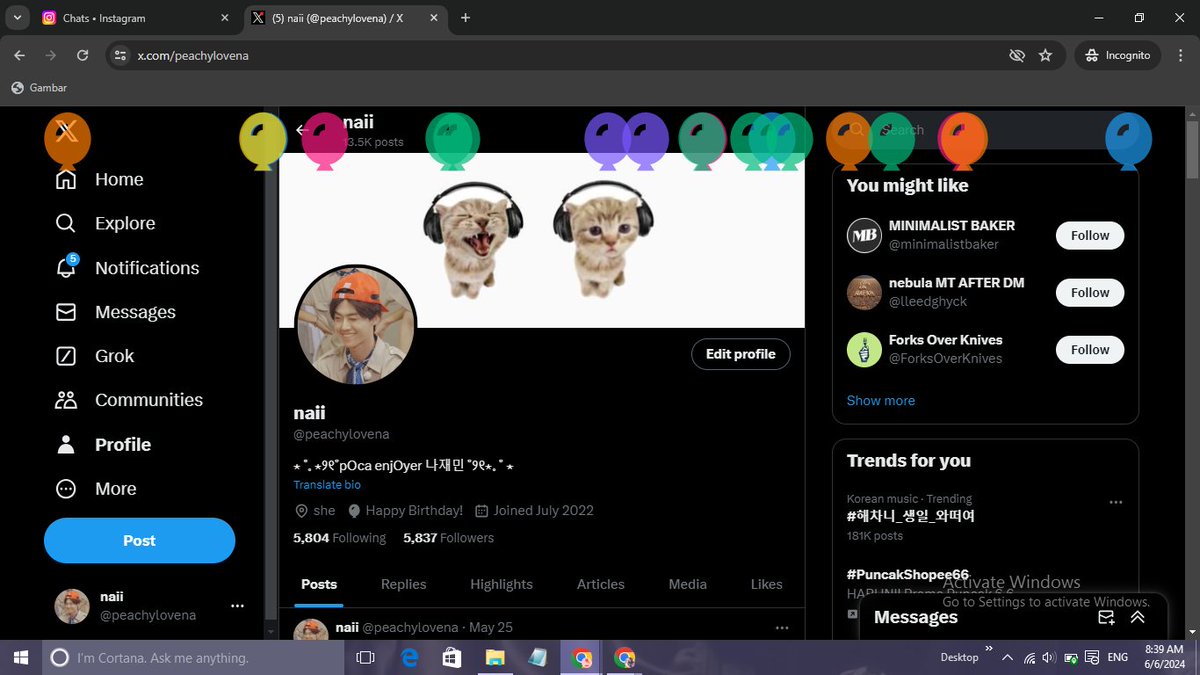Reload the page in Chrome
This screenshot has height=675, width=1200.
(82, 55)
